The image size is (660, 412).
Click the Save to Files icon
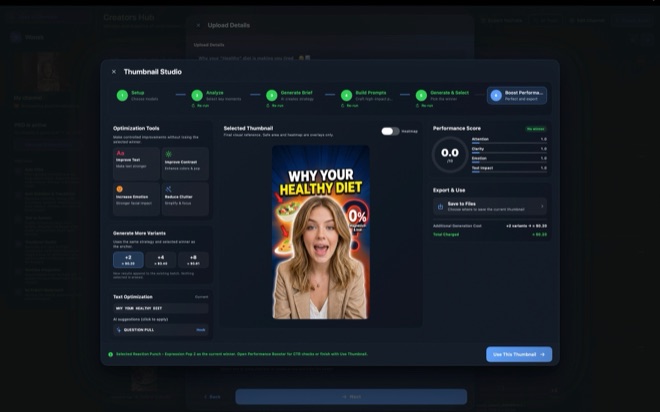(440, 207)
